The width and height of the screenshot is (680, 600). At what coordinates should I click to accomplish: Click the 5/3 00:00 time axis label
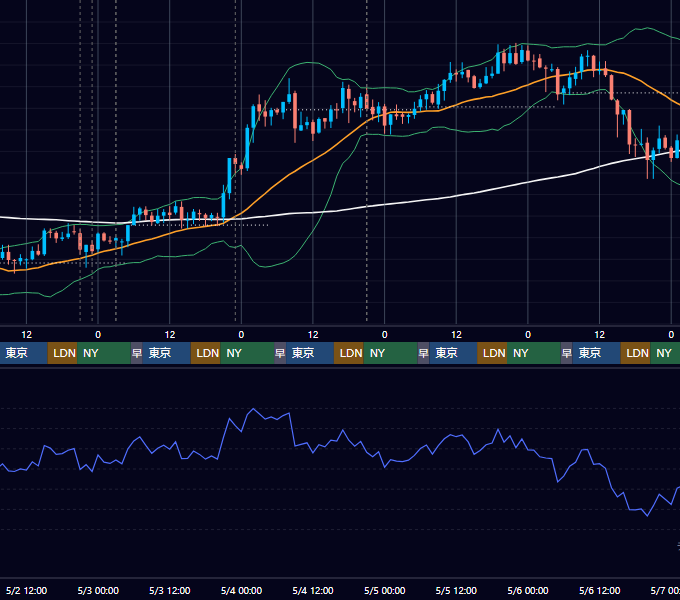tap(98, 590)
